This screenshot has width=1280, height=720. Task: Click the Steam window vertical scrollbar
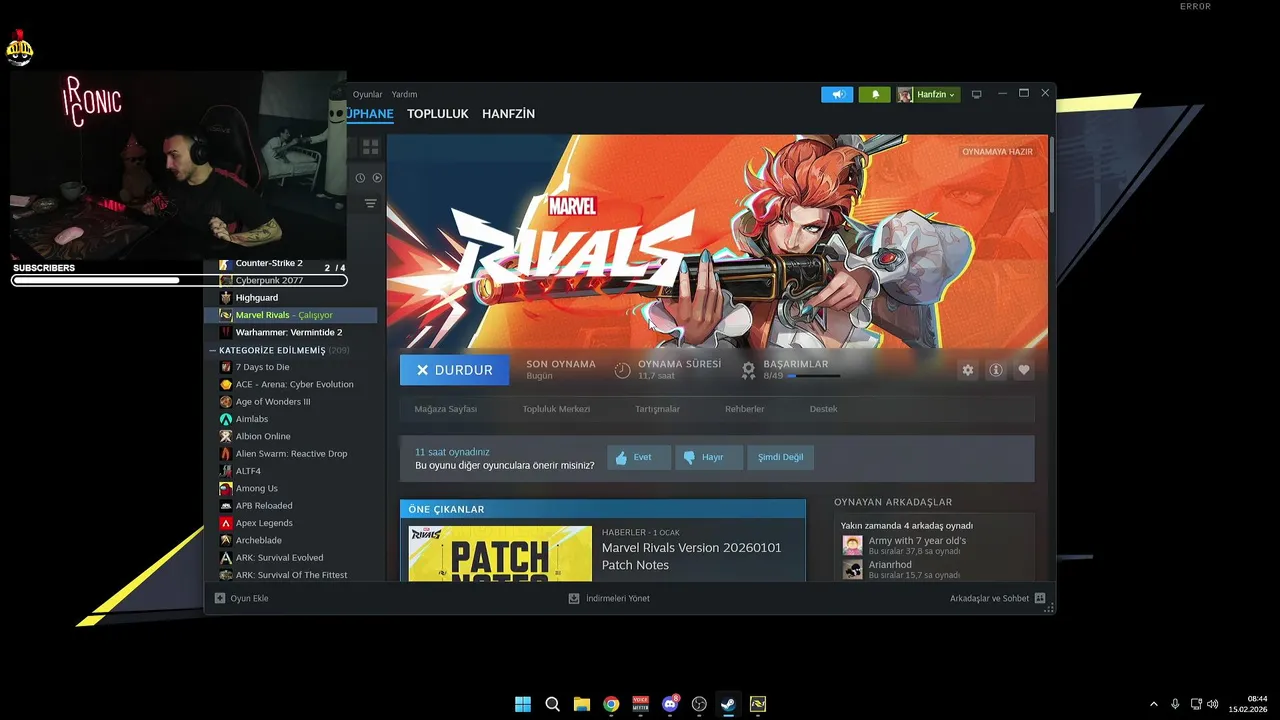[1052, 173]
